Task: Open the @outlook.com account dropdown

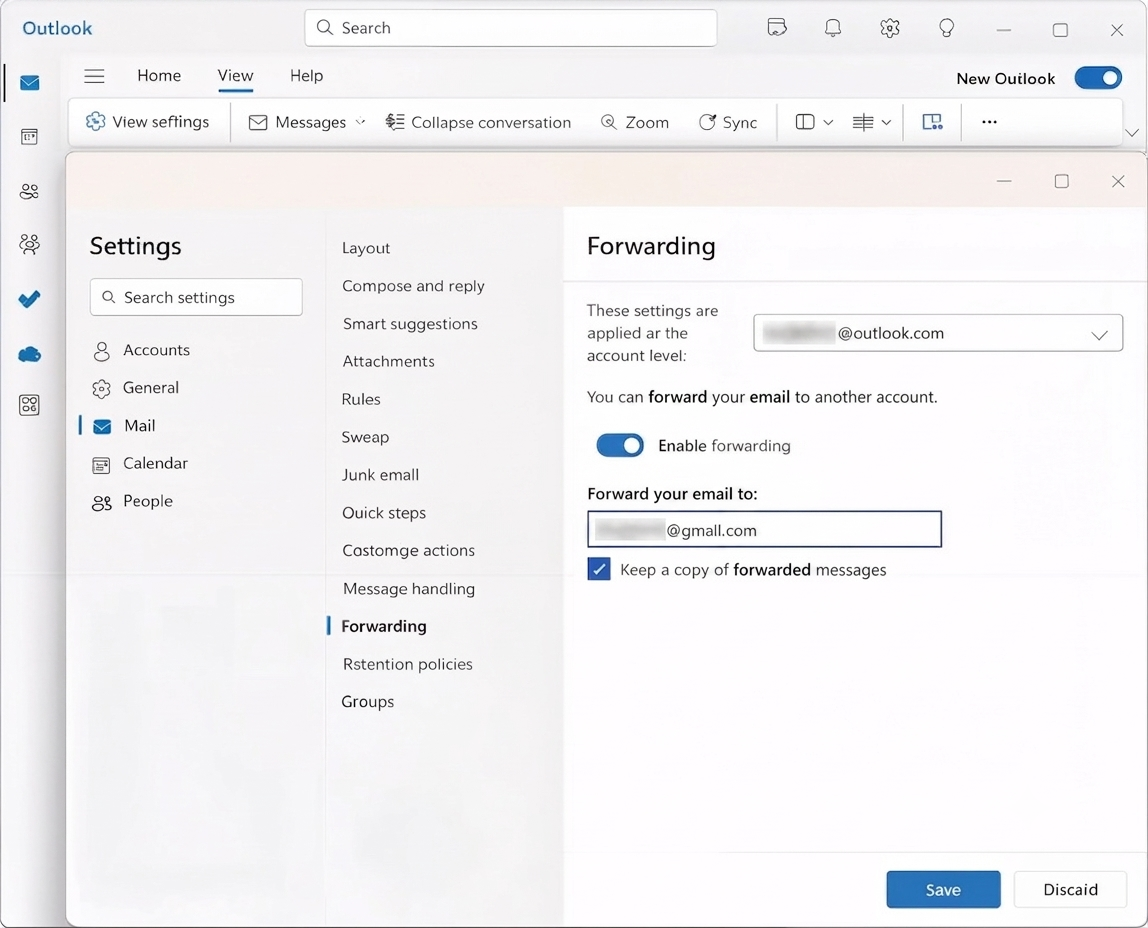Action: point(938,333)
